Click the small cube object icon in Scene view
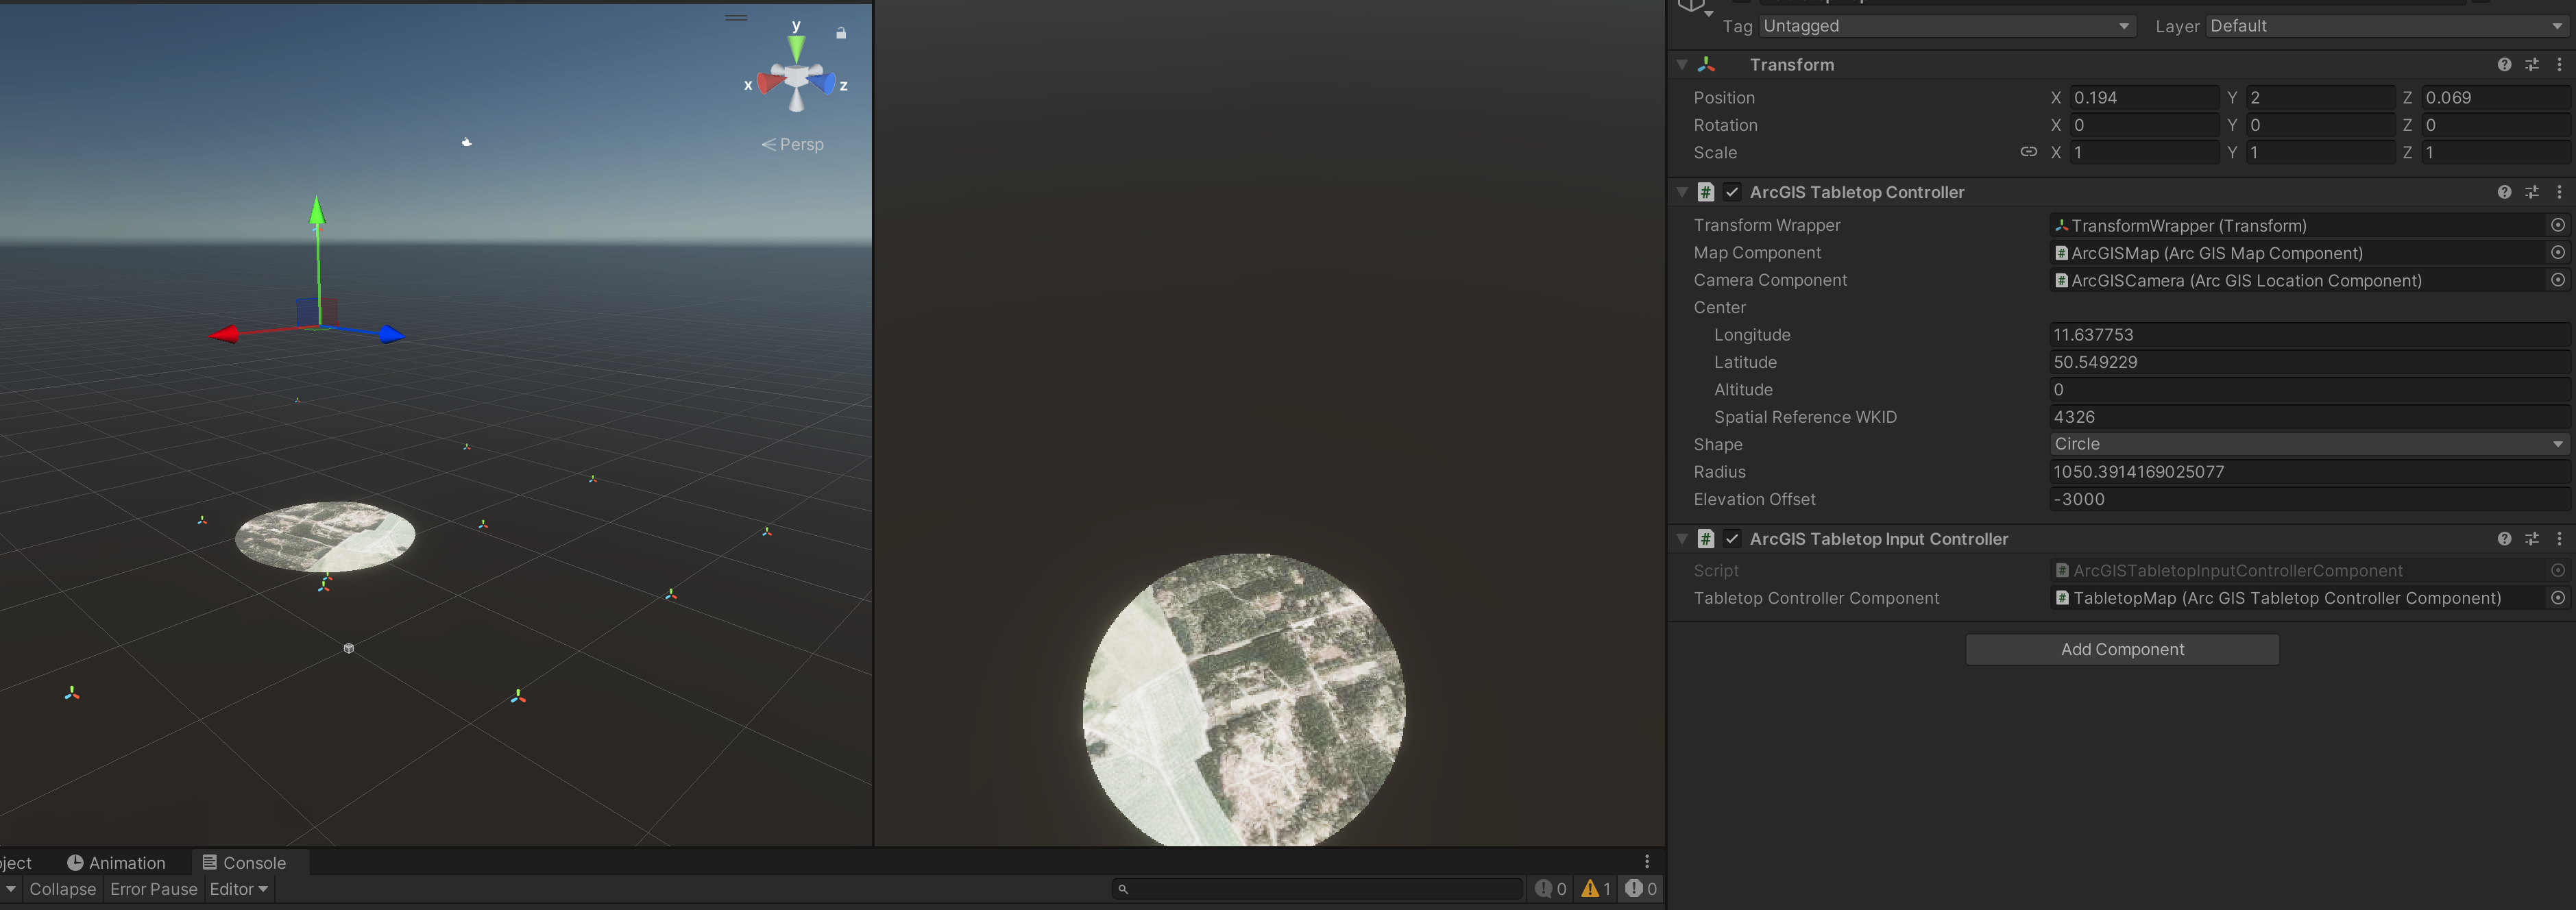The height and width of the screenshot is (910, 2576). coord(349,648)
